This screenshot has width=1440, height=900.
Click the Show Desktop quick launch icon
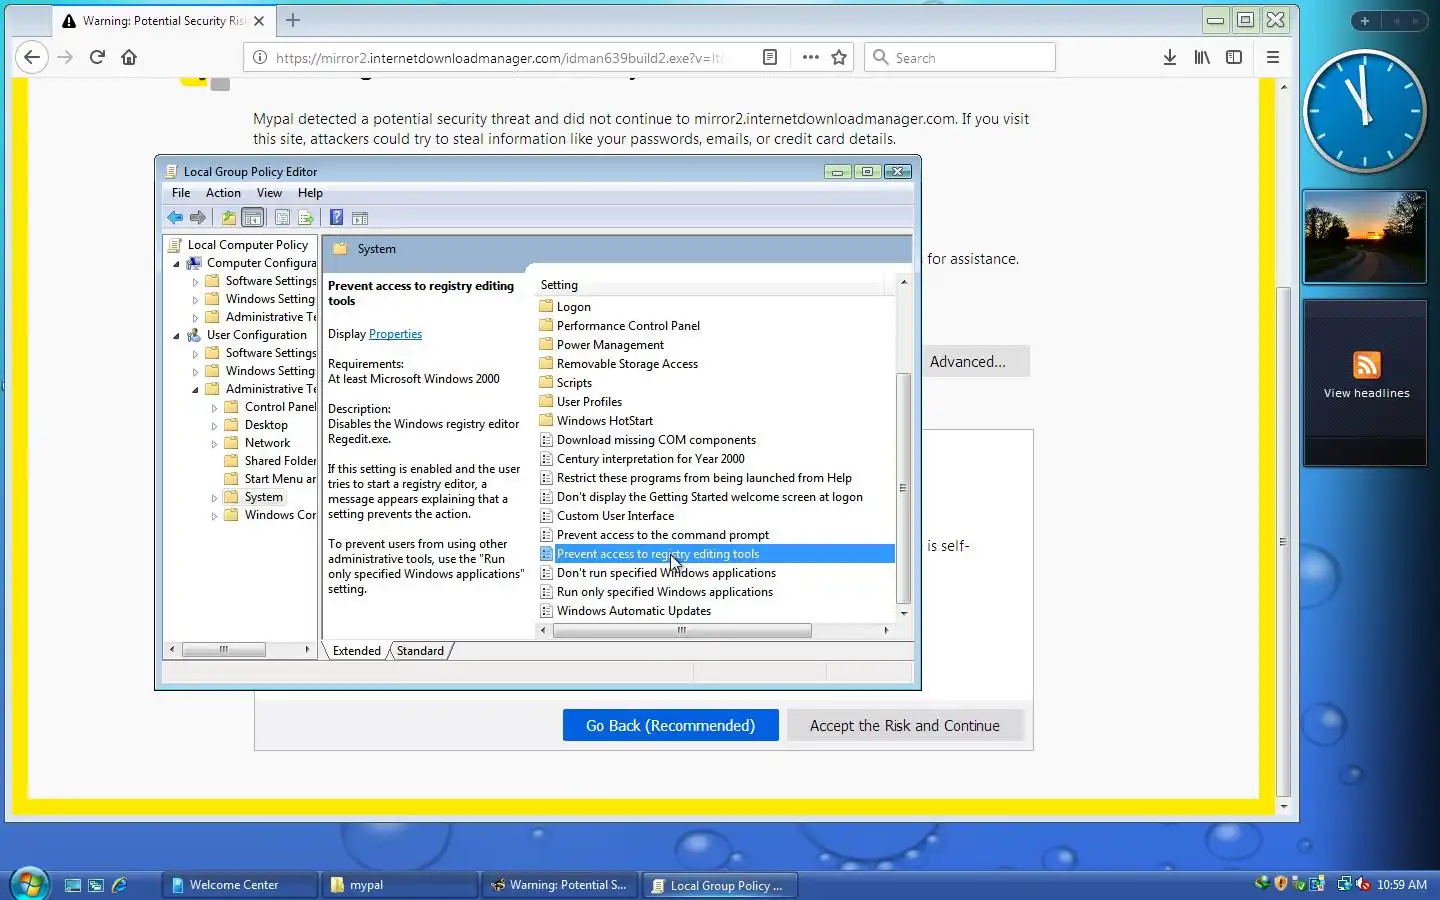click(73, 885)
